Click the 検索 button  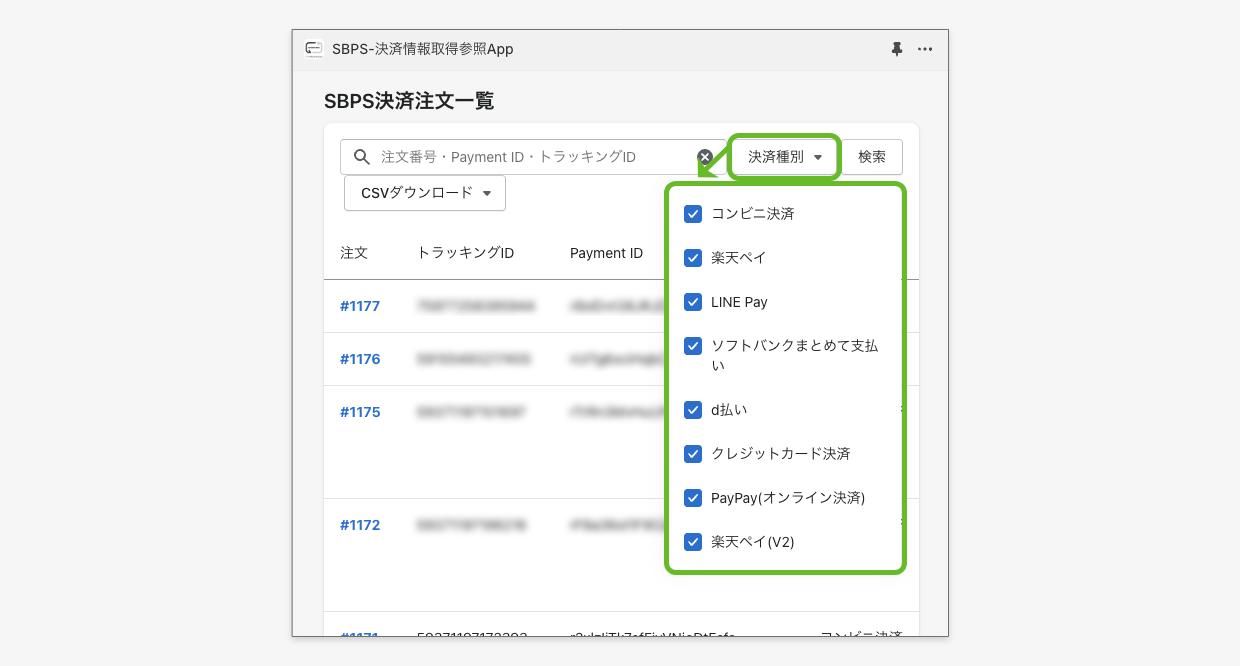coord(872,157)
